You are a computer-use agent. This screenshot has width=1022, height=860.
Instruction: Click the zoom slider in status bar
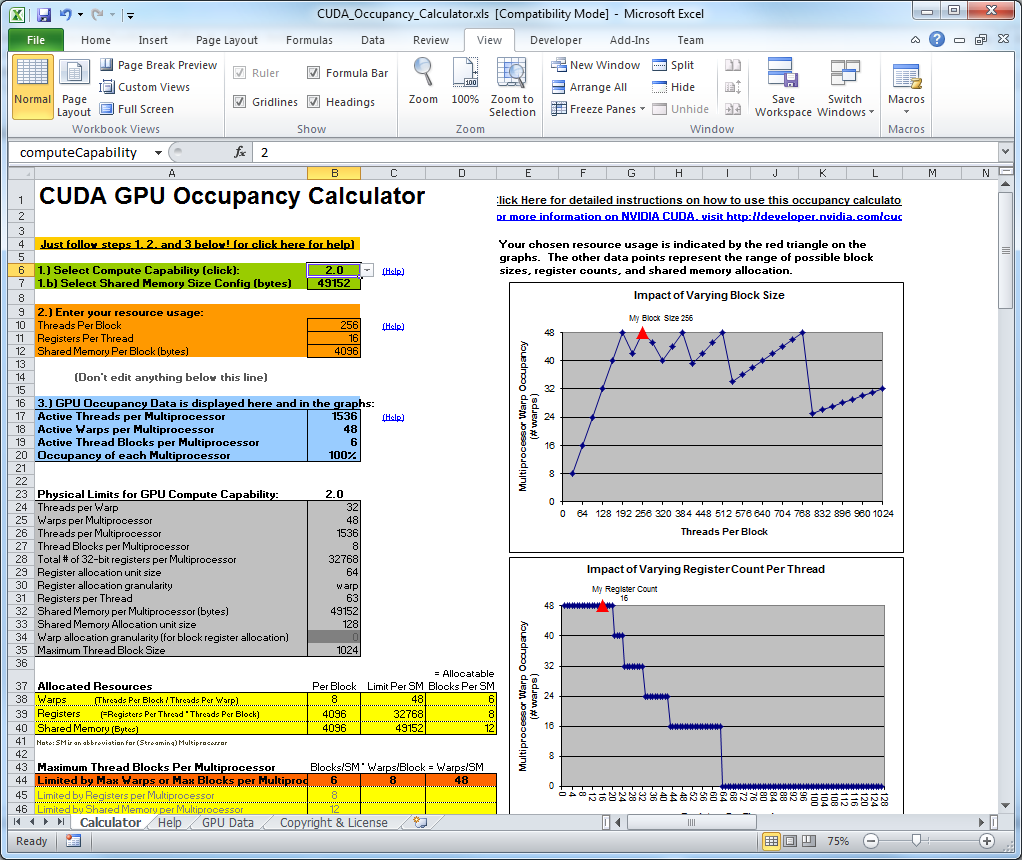tap(916, 841)
